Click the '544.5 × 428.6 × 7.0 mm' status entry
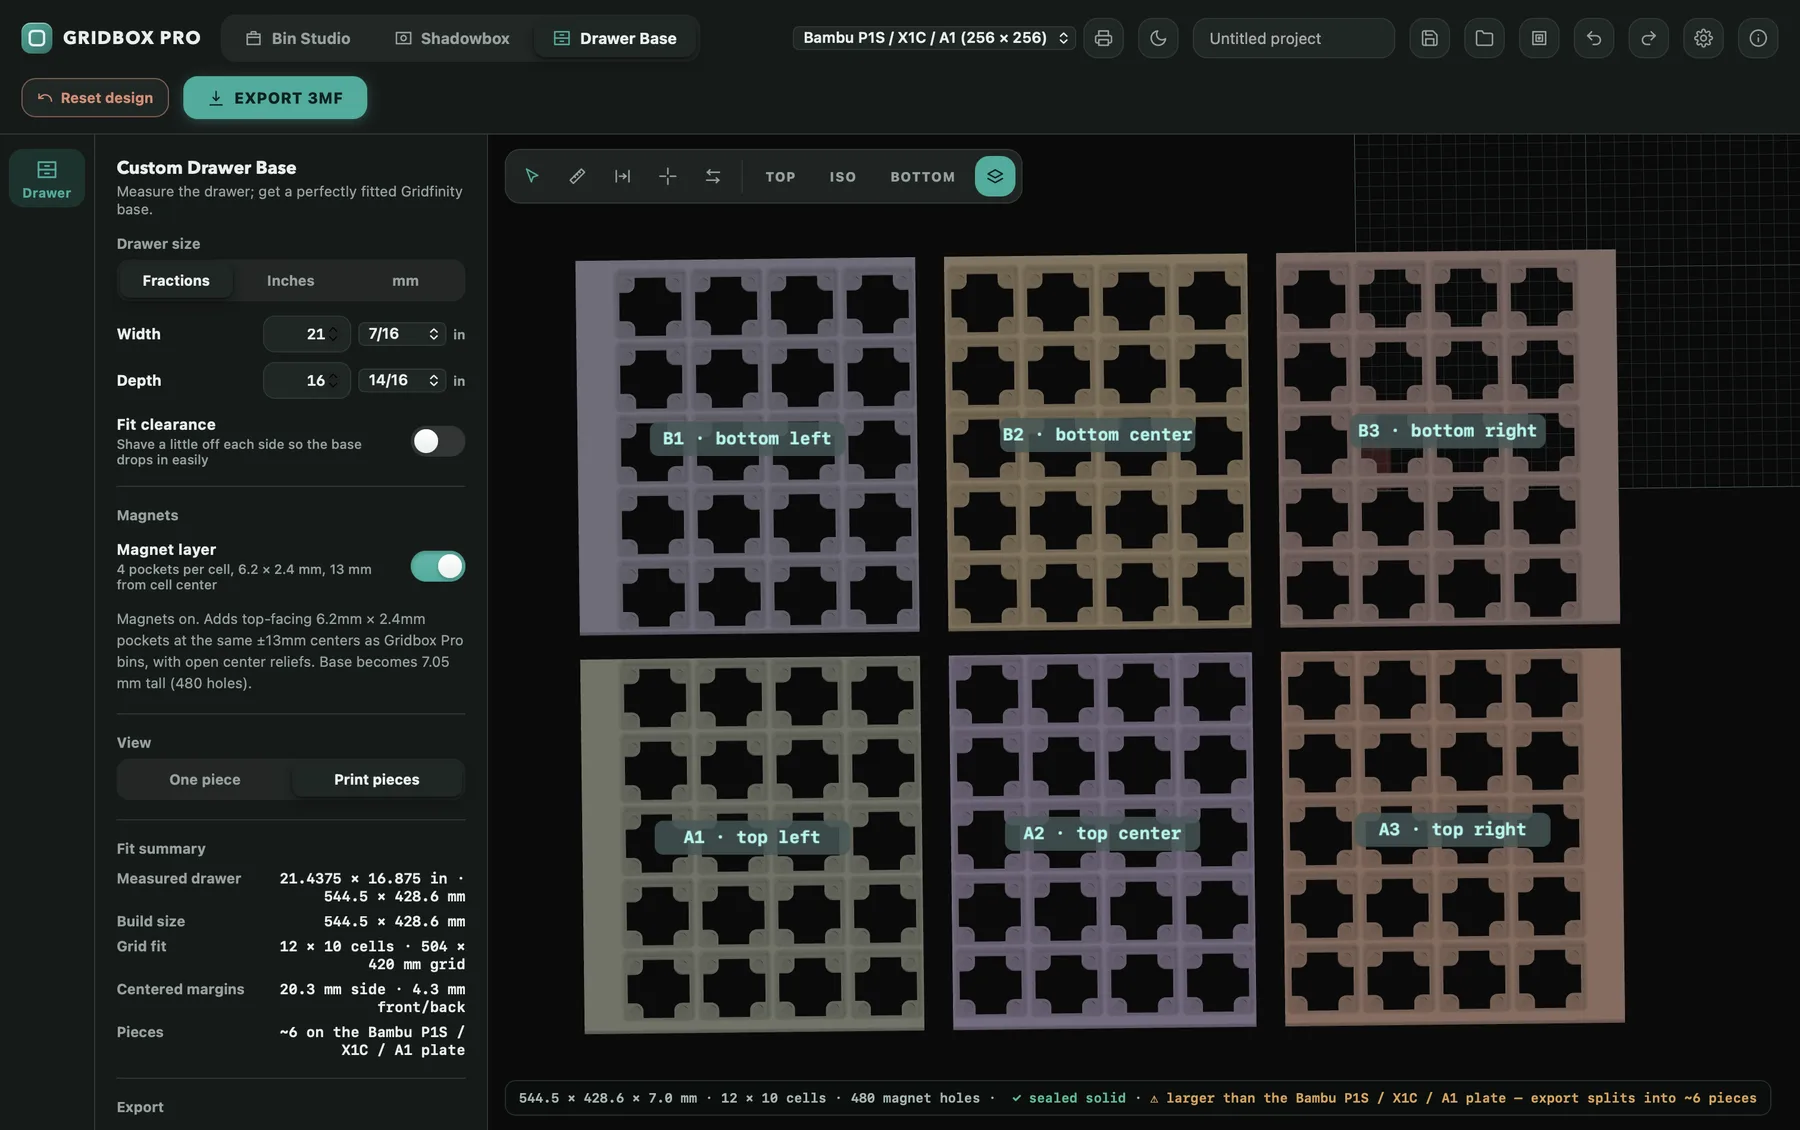 [608, 1098]
